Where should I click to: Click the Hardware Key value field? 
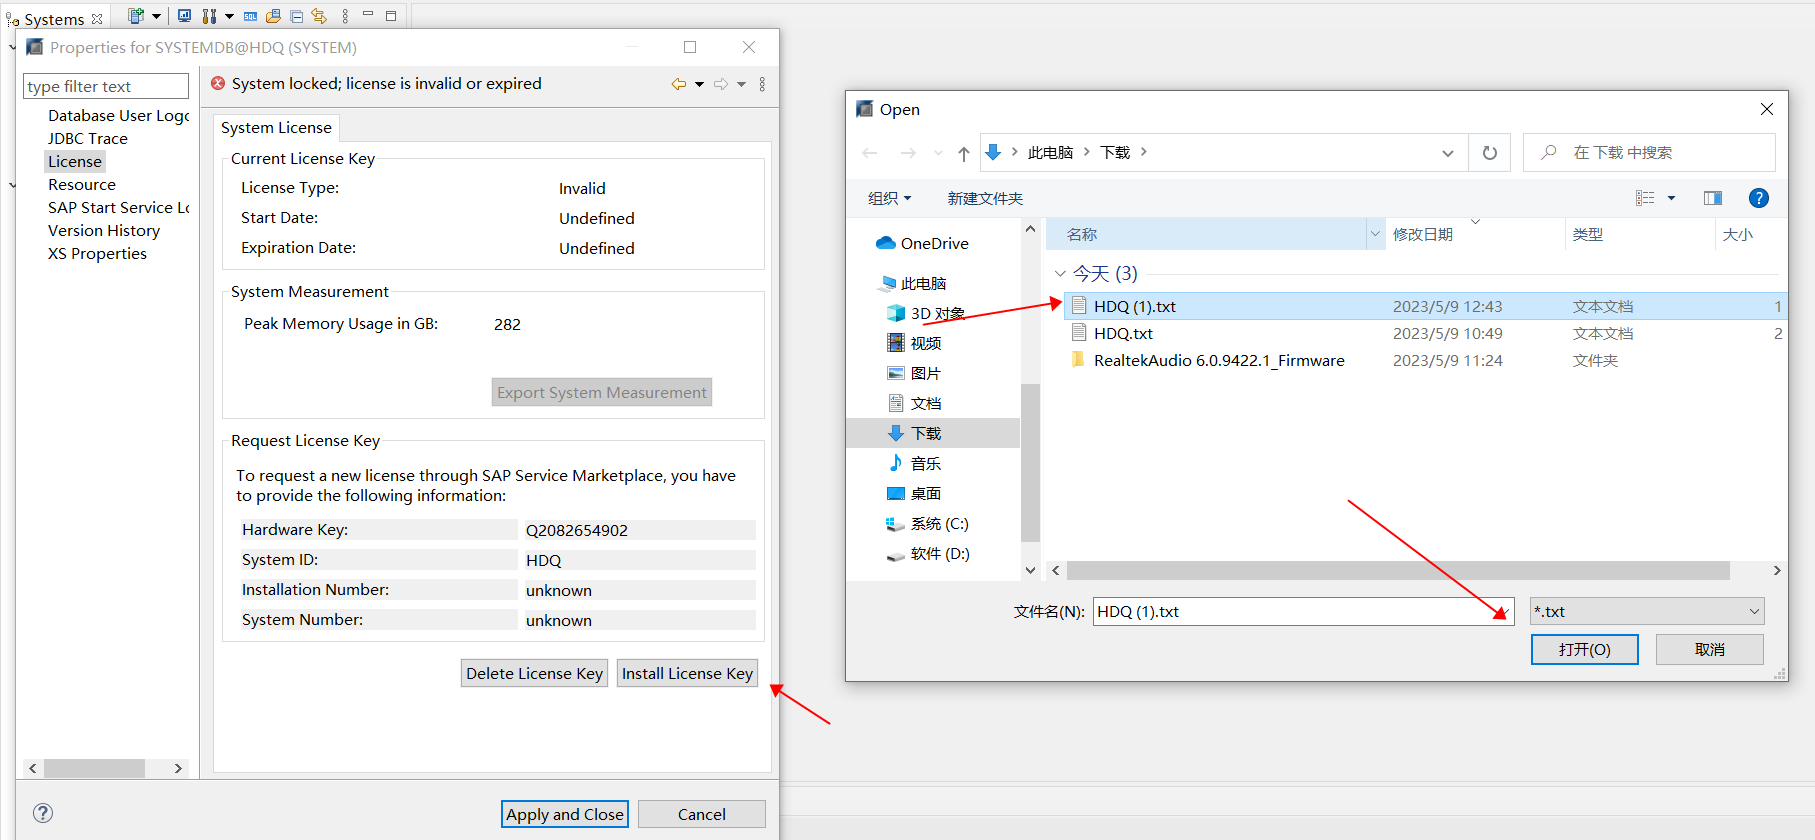point(640,530)
